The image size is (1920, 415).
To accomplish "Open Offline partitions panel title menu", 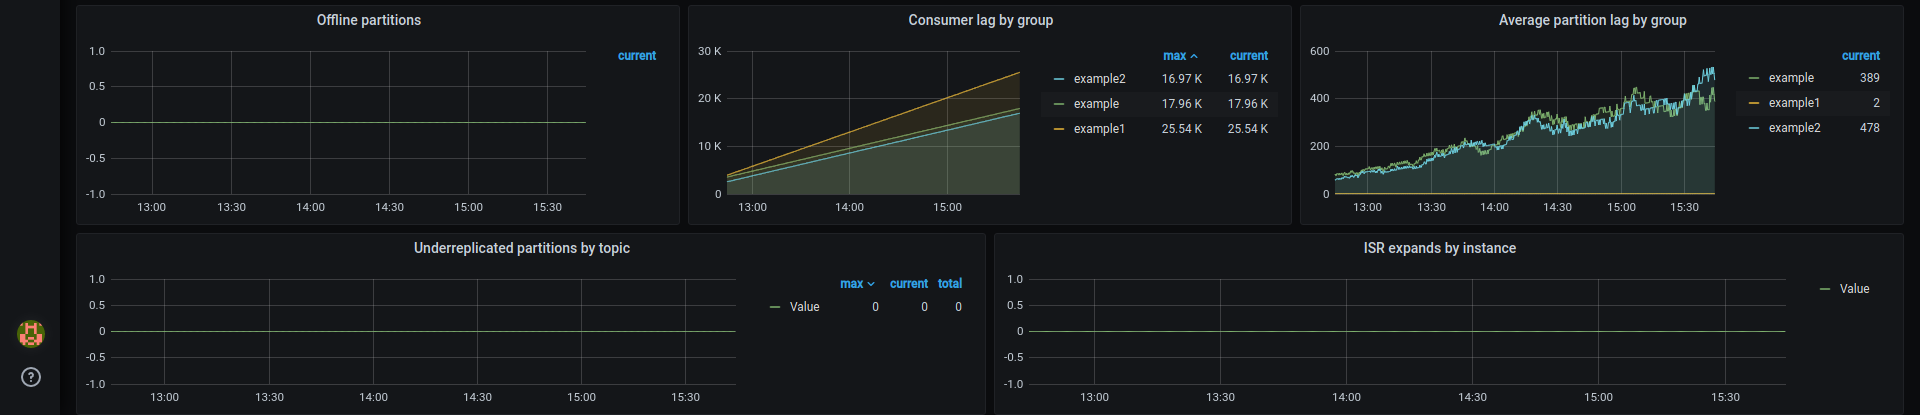I will (368, 20).
